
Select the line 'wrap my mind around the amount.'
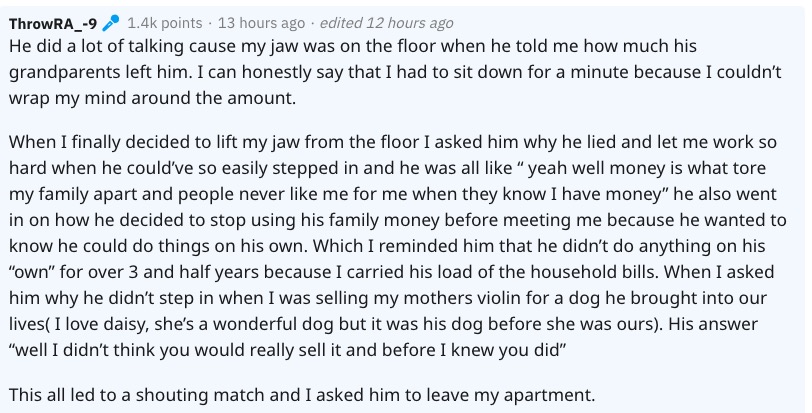click(152, 98)
